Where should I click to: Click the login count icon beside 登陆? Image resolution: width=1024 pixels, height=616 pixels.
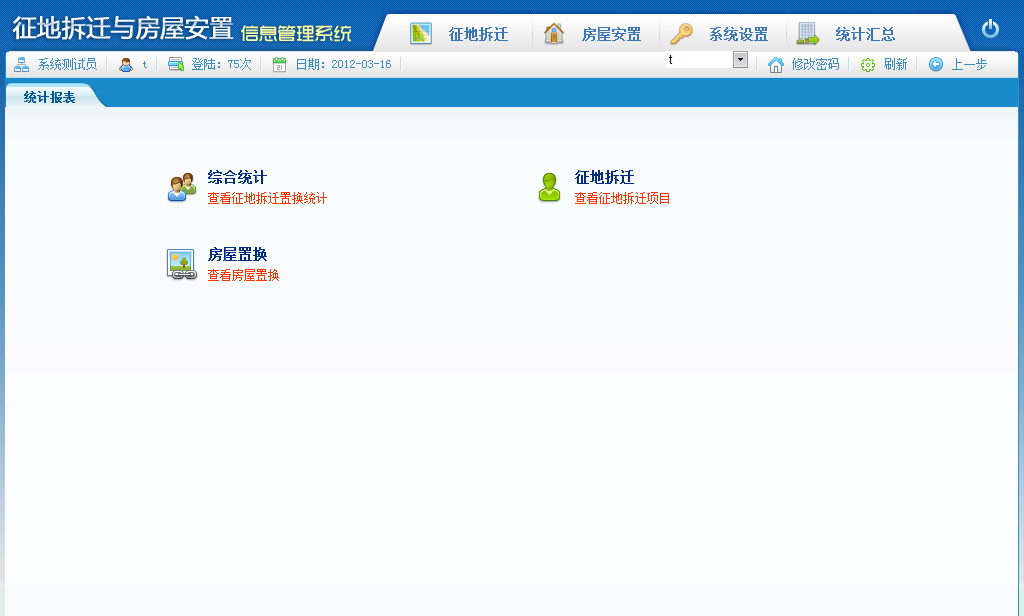tap(176, 64)
